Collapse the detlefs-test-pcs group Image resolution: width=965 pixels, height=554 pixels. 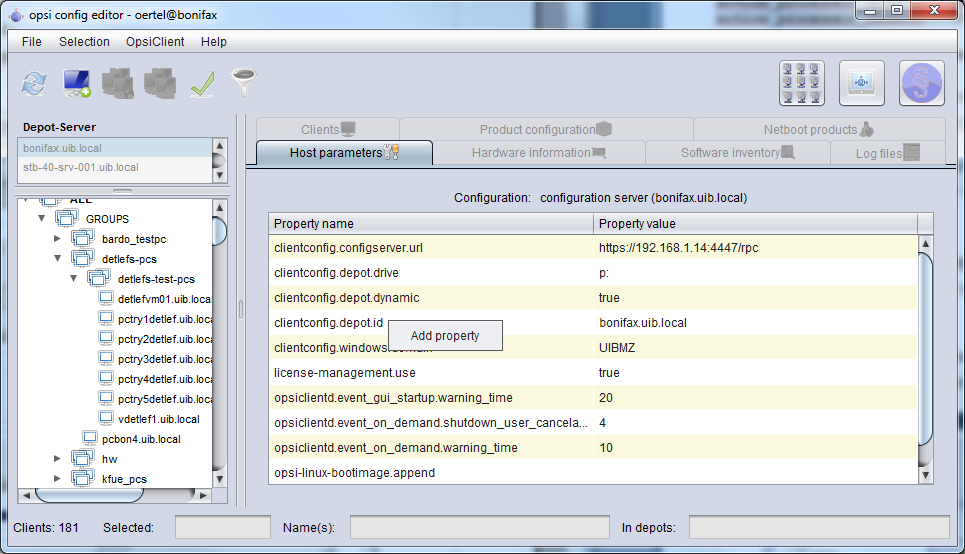(73, 278)
